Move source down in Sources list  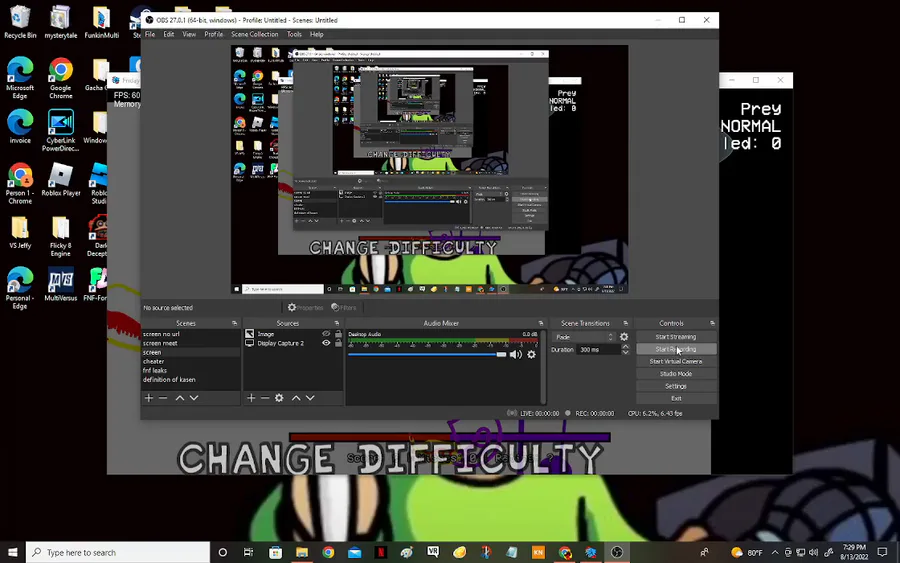tap(310, 398)
